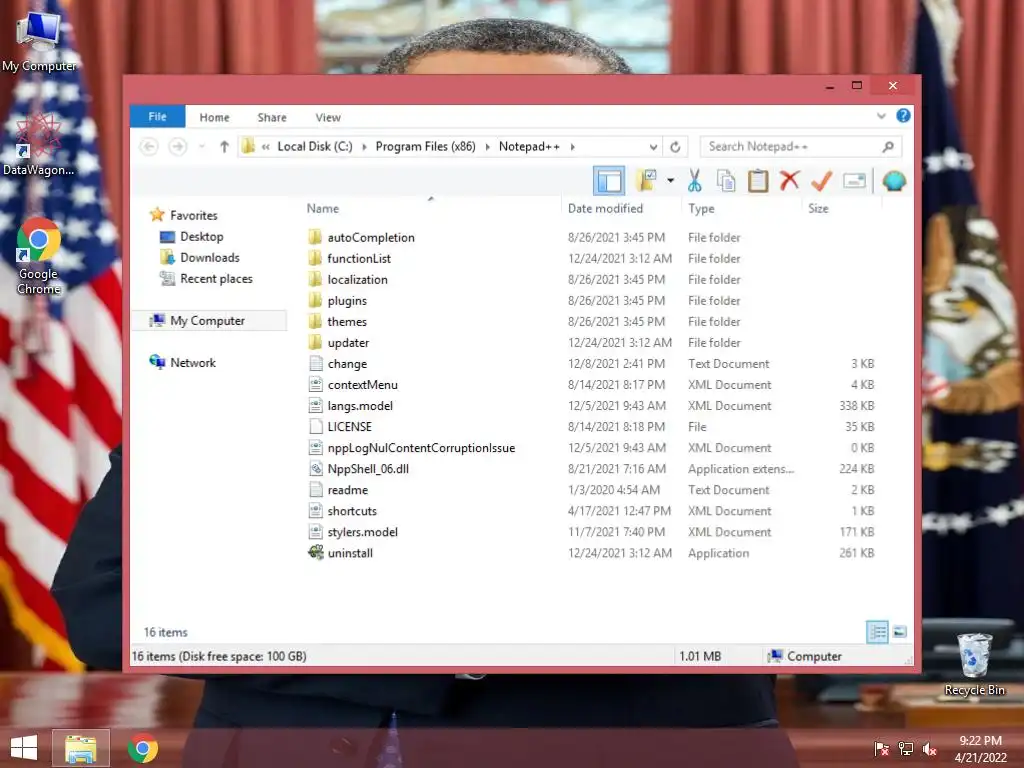Click the Paste clipboard icon
Image resolution: width=1024 pixels, height=768 pixels.
[x=758, y=181]
